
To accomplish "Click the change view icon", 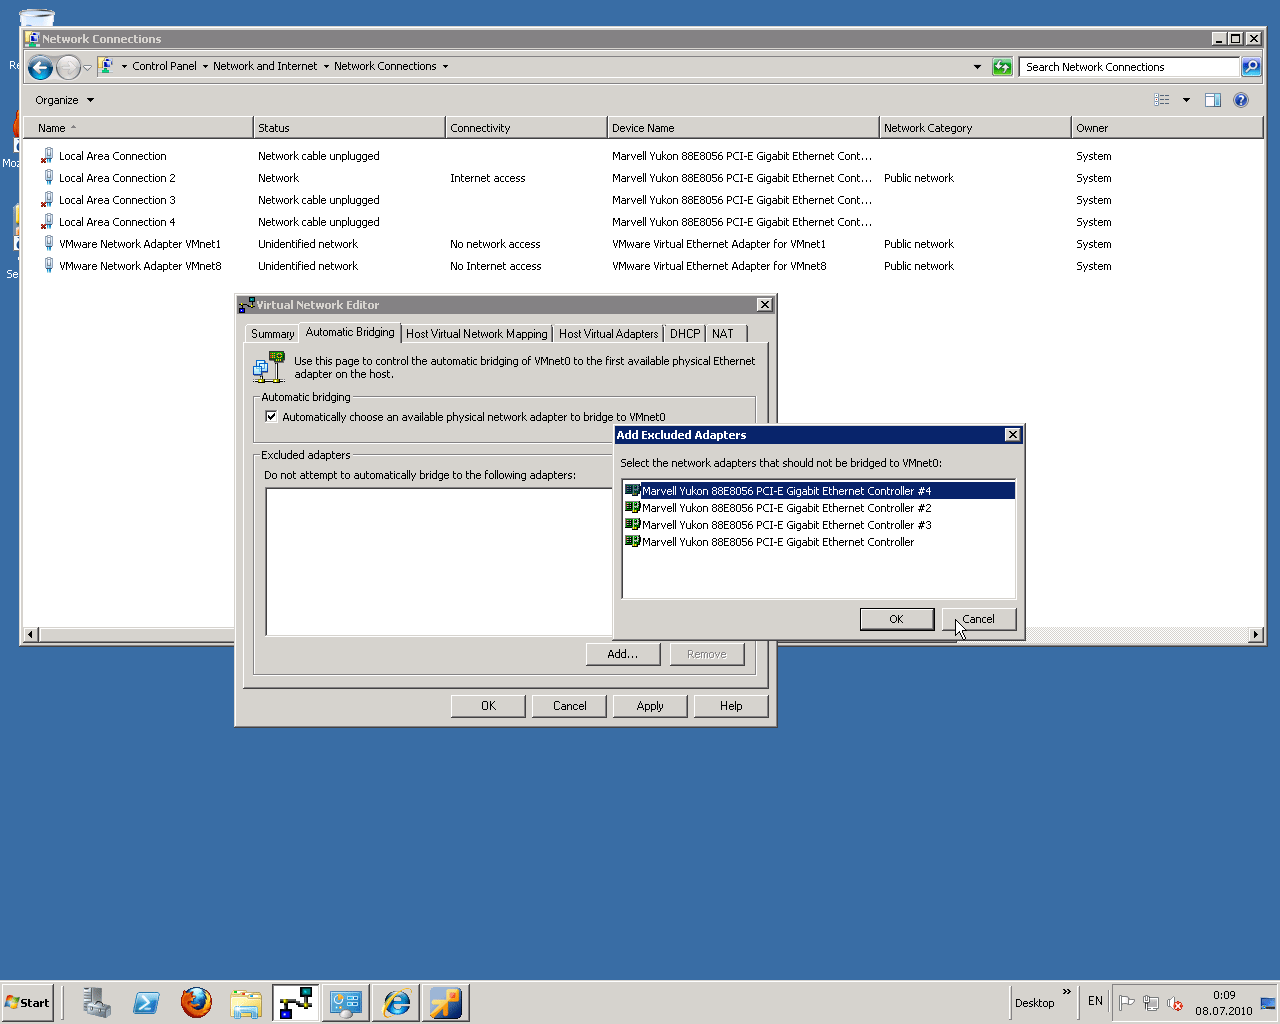I will pyautogui.click(x=1162, y=100).
